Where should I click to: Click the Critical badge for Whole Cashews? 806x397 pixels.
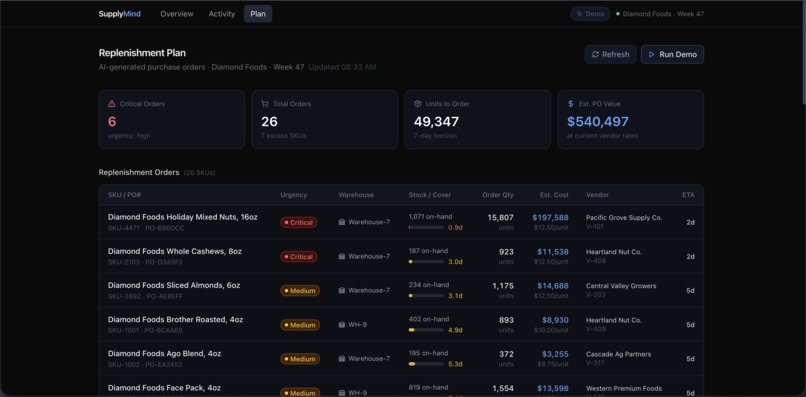[299, 257]
